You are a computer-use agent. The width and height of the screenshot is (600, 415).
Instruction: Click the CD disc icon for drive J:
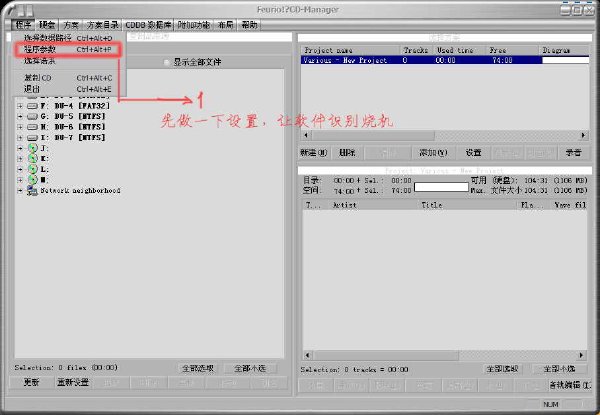33,148
